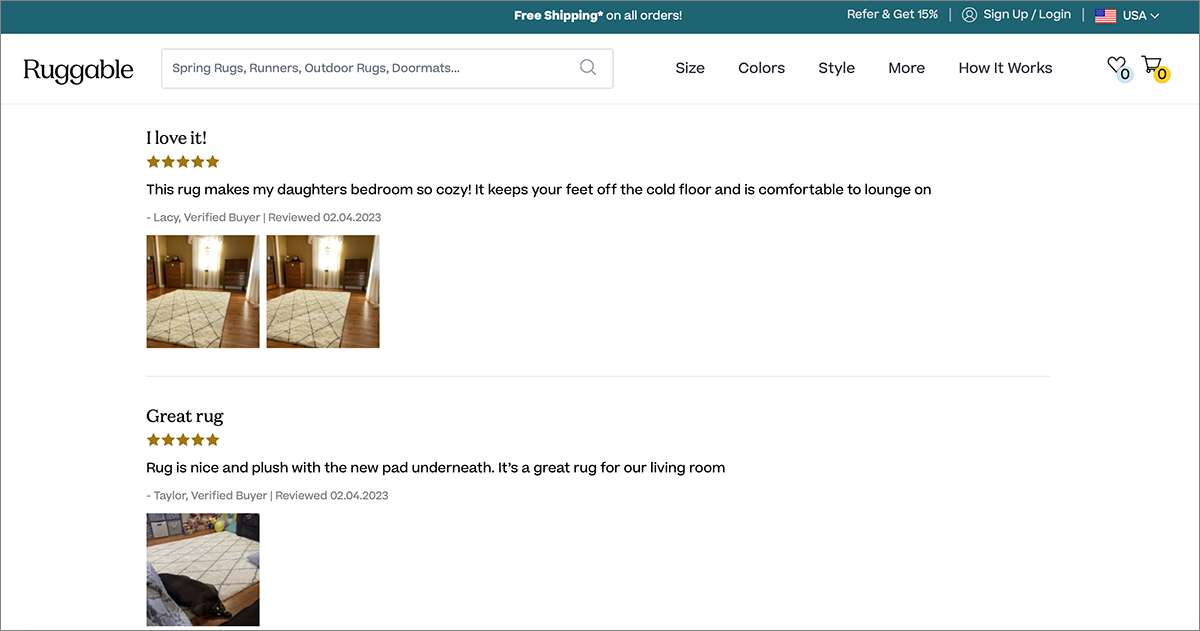Image resolution: width=1200 pixels, height=631 pixels.
Task: Open Lacy's first review photo
Action: [202, 291]
